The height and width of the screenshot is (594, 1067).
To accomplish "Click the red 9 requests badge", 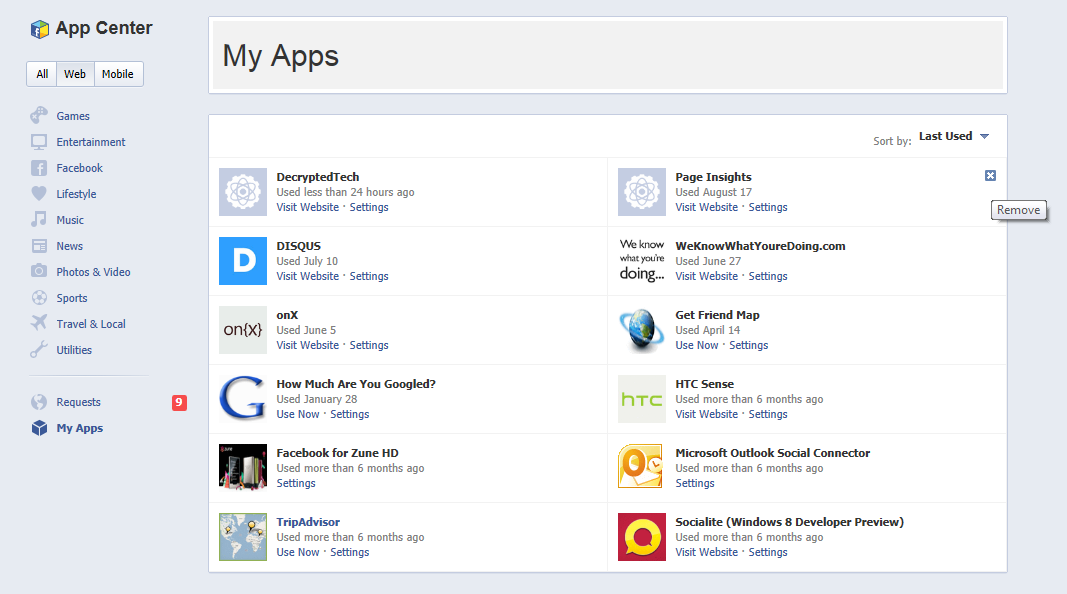I will coord(179,402).
